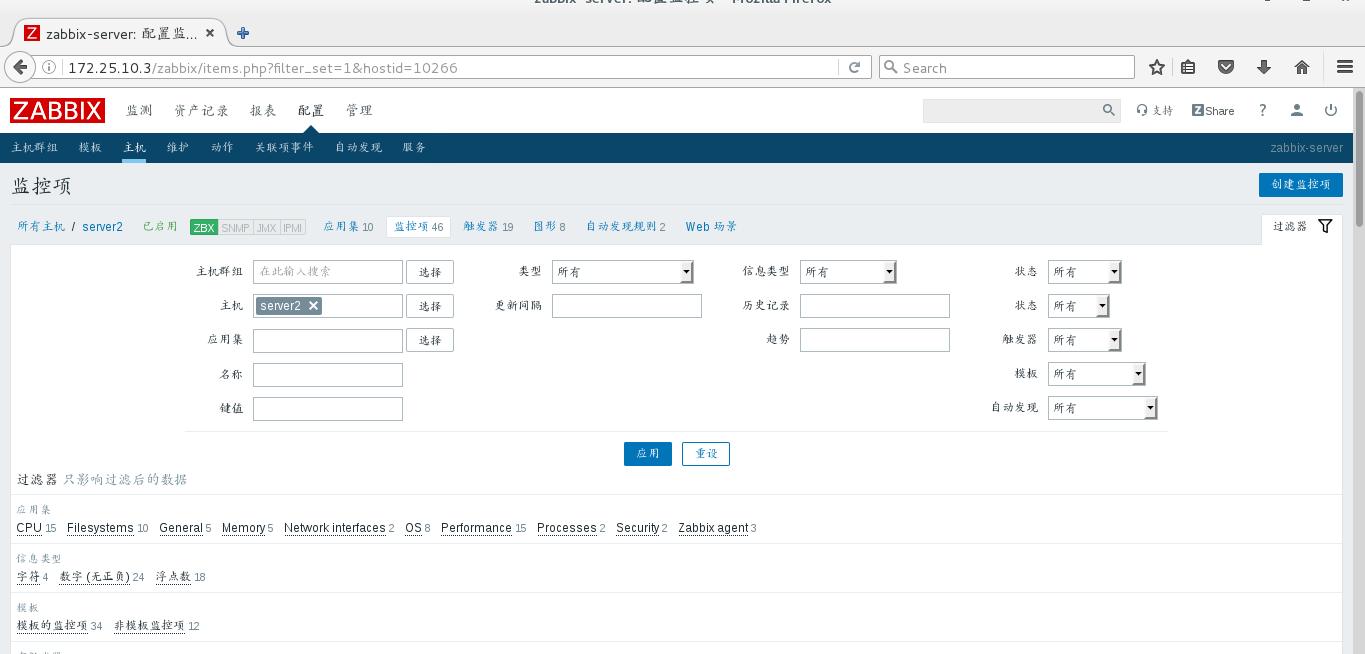Click the Firefox Search box
This screenshot has width=1365, height=654.
(x=1007, y=67)
